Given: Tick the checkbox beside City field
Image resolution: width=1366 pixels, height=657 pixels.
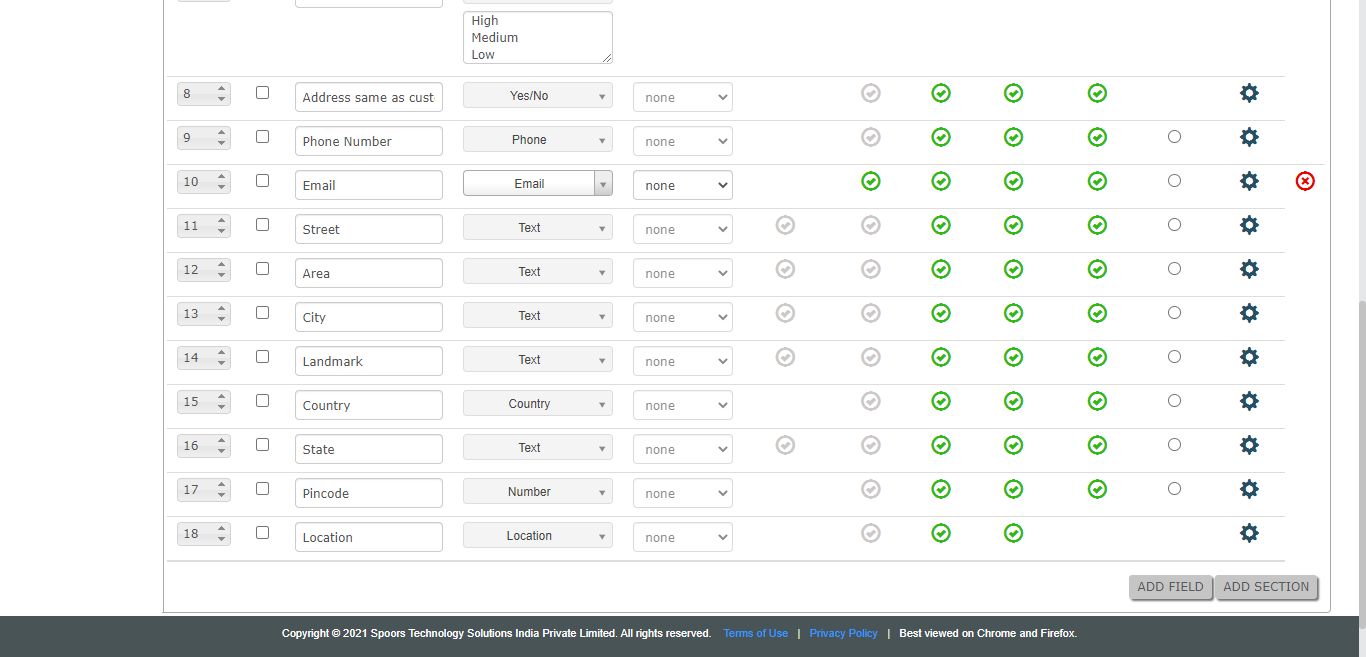Looking at the screenshot, I should 262,313.
